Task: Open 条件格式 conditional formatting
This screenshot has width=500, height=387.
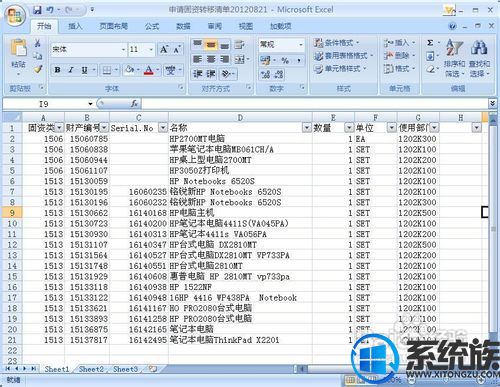Action: [x=337, y=43]
